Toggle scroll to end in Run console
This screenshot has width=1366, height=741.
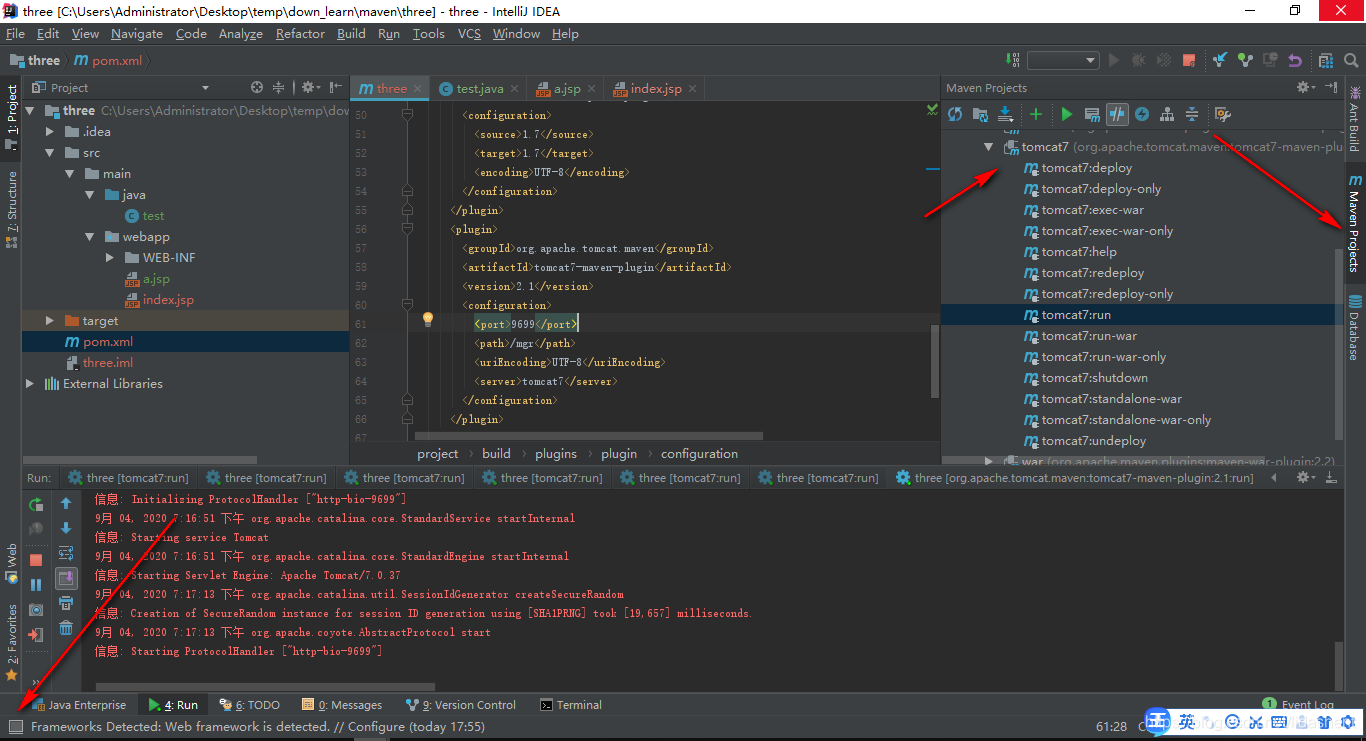[x=66, y=578]
